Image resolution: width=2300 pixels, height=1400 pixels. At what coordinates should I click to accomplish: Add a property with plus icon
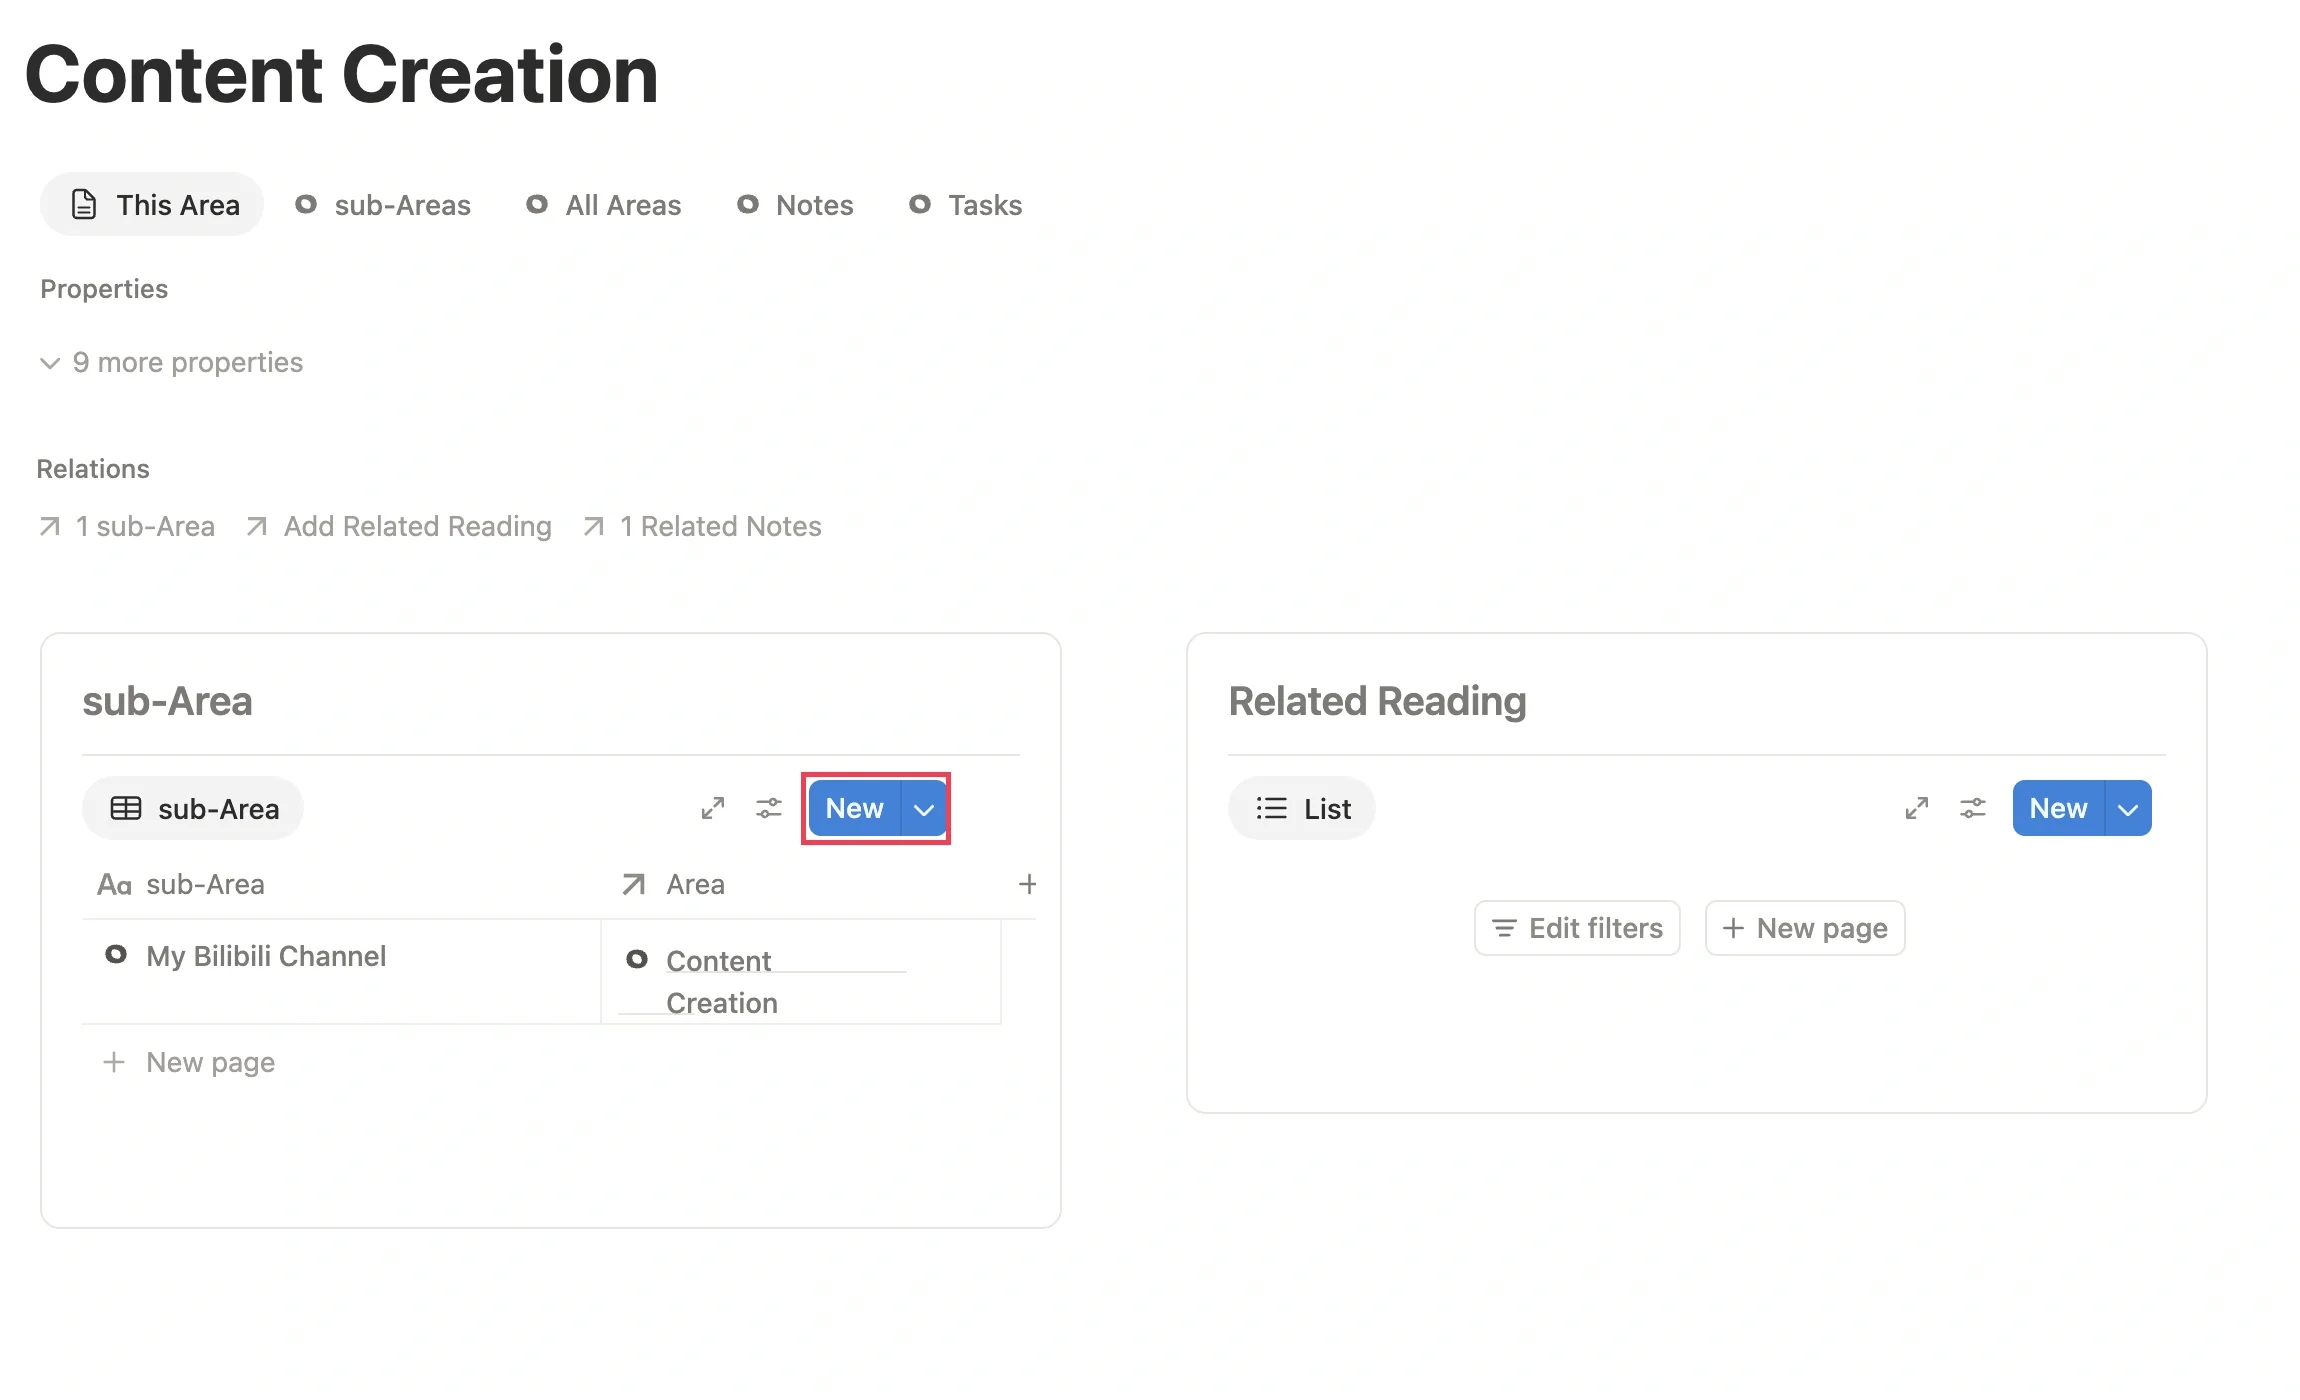1027,884
